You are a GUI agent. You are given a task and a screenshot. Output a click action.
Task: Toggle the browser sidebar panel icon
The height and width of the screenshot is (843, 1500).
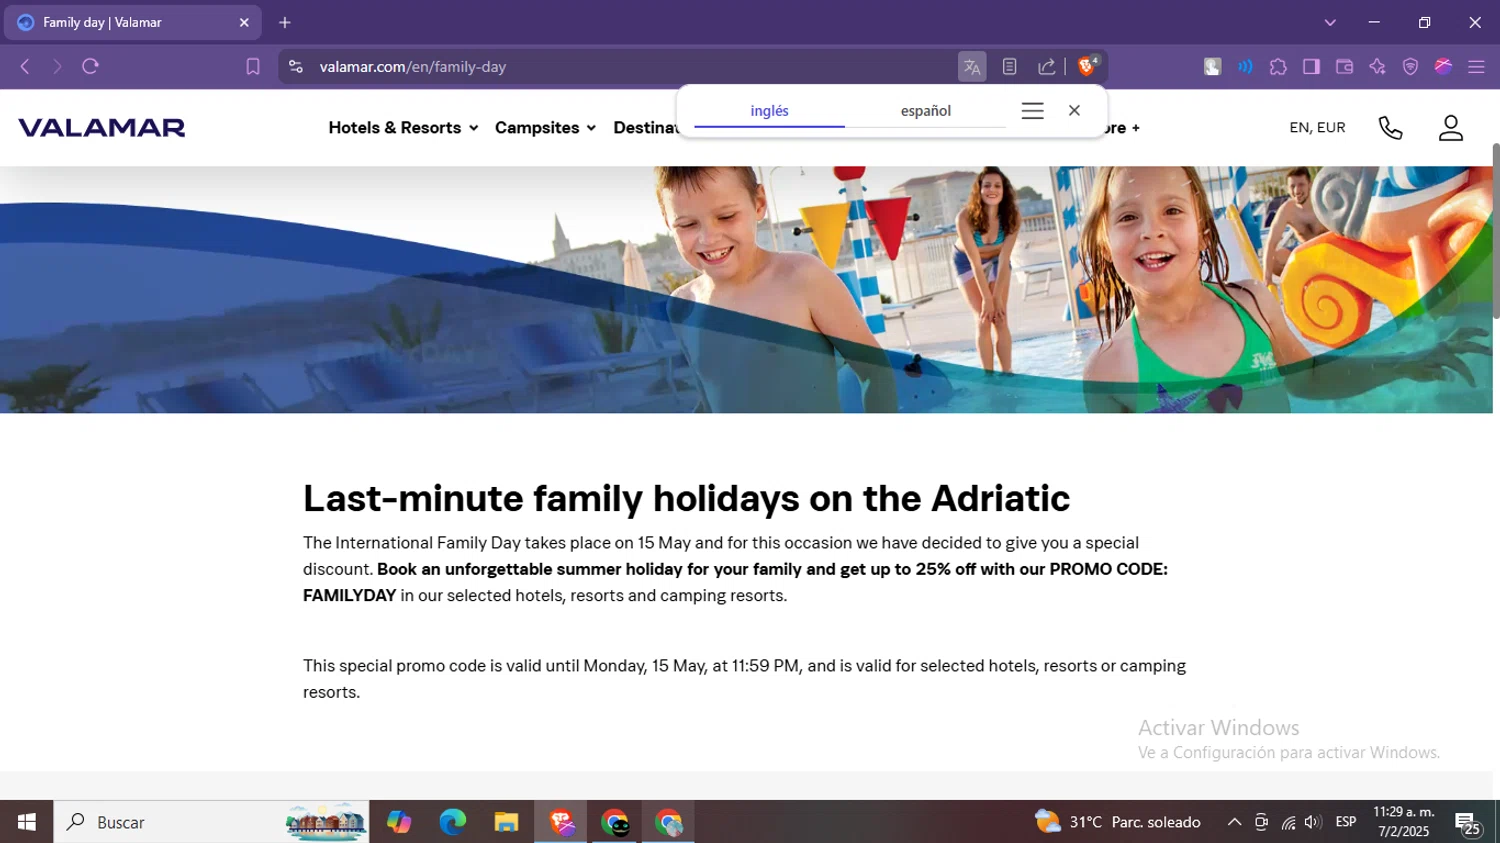[x=1311, y=67]
